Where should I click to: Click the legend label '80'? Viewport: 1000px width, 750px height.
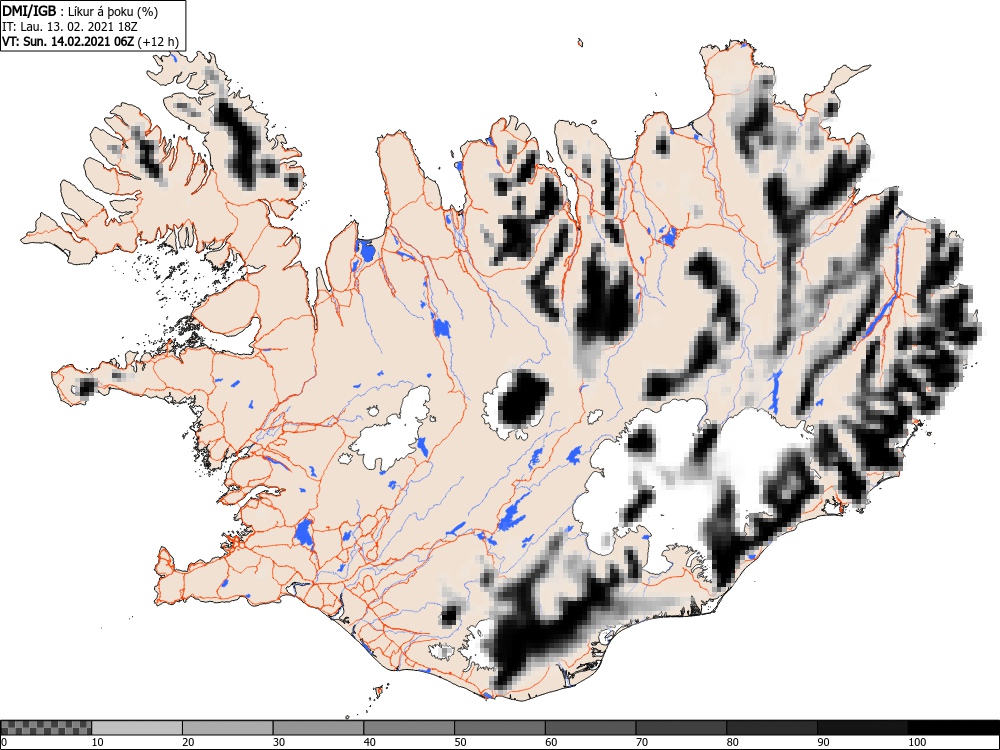(x=732, y=742)
